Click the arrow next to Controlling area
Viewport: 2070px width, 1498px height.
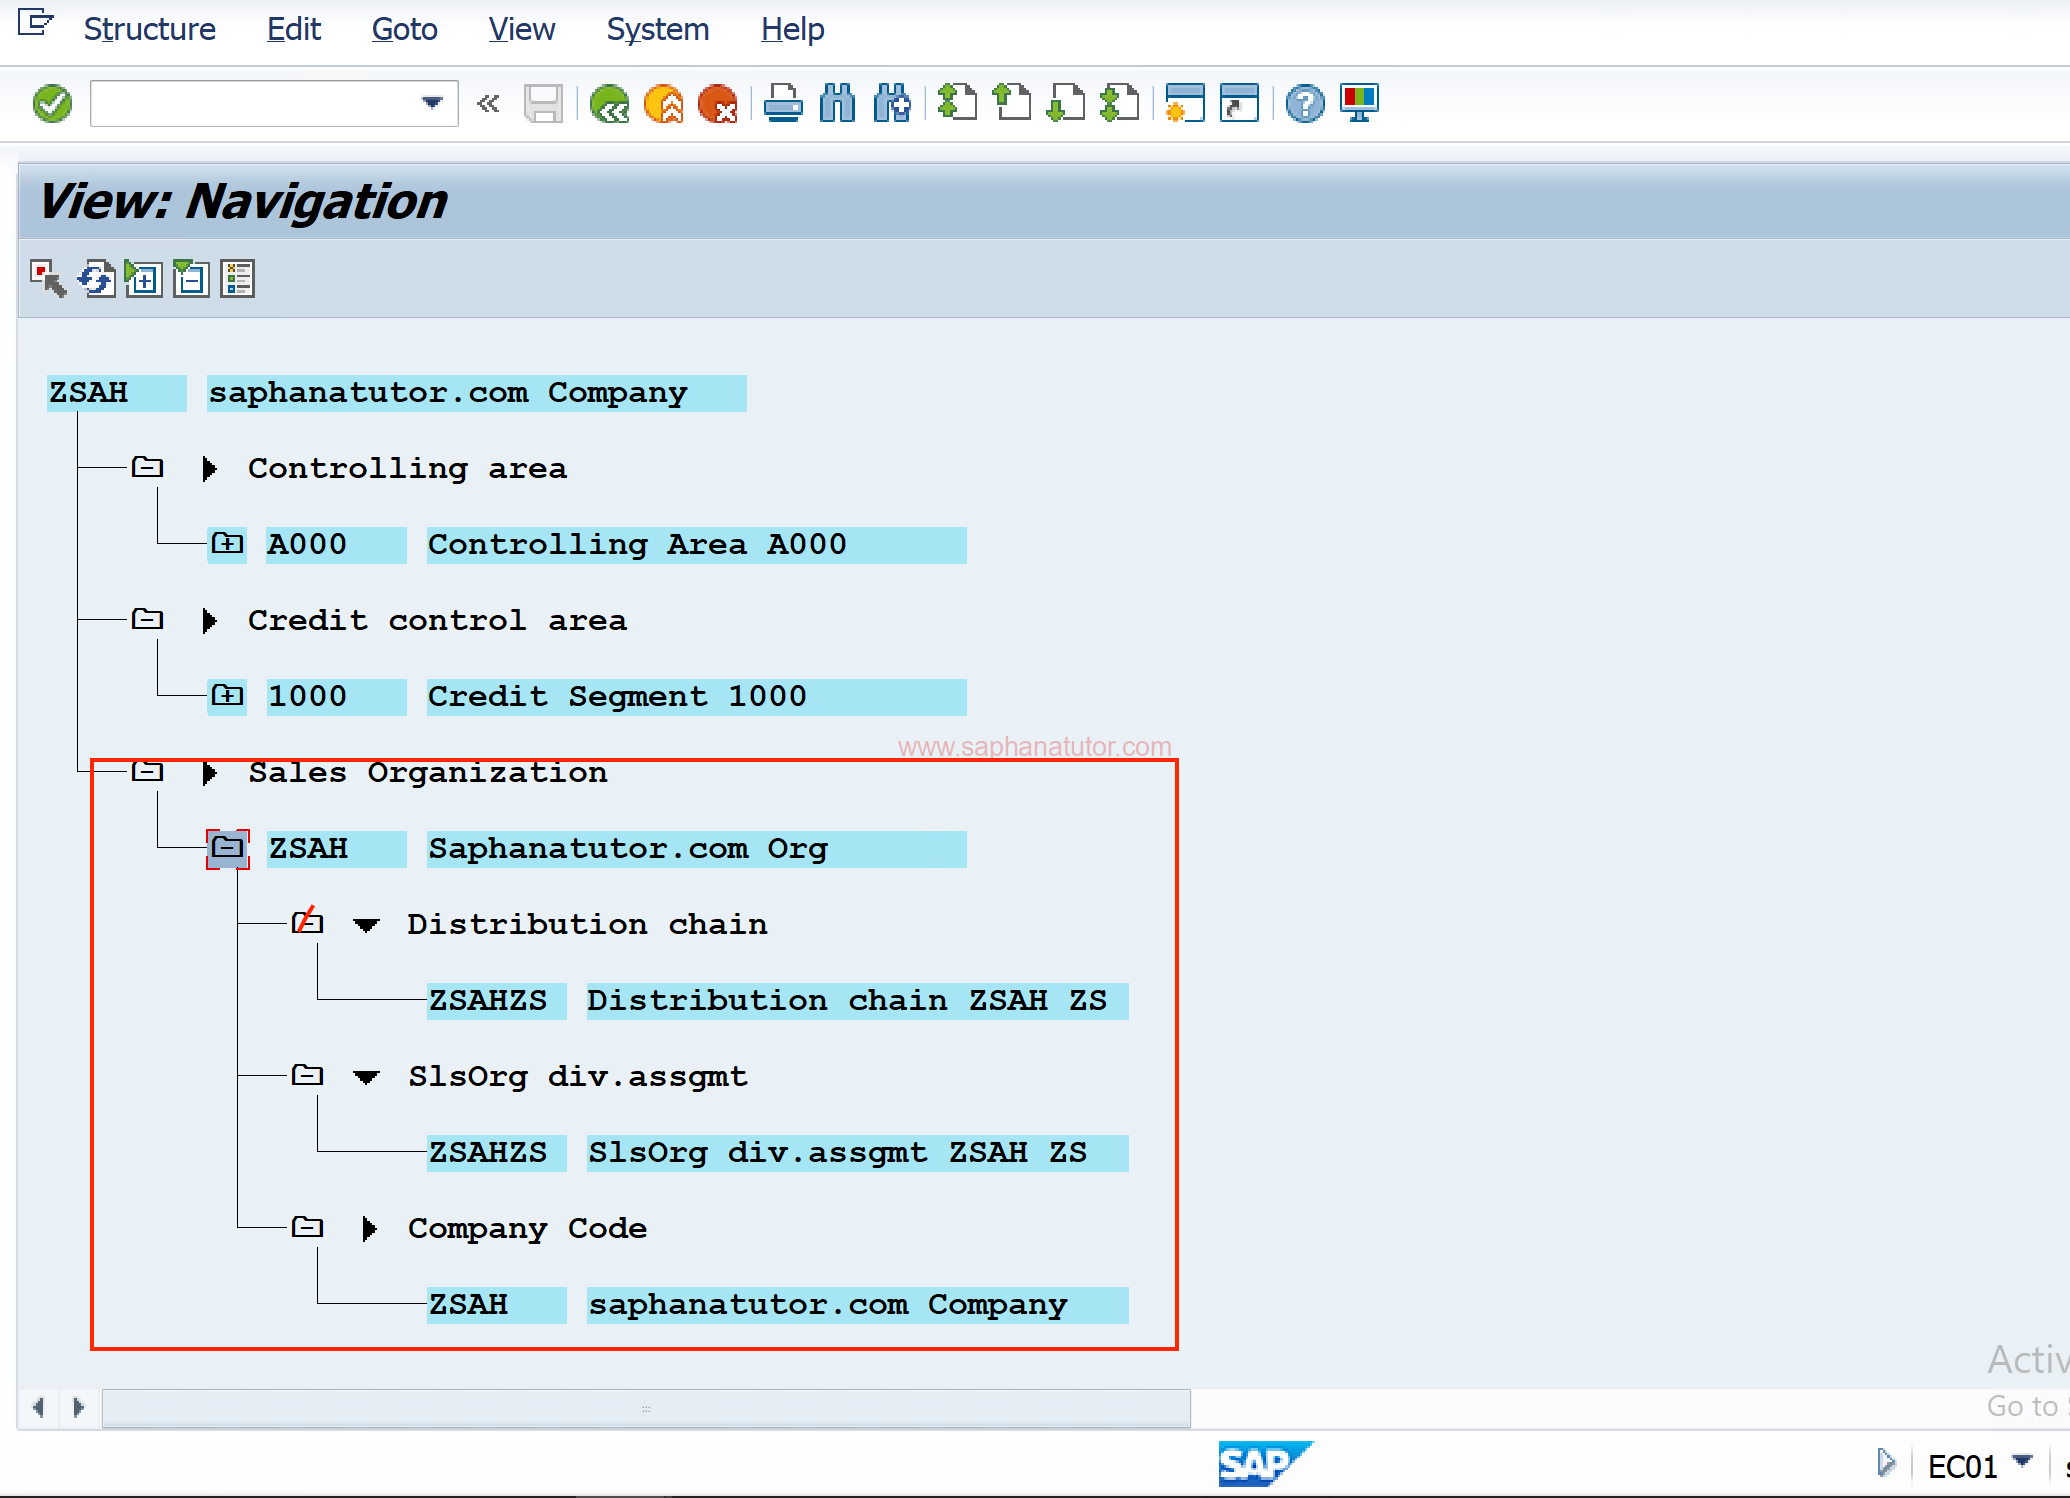click(209, 468)
